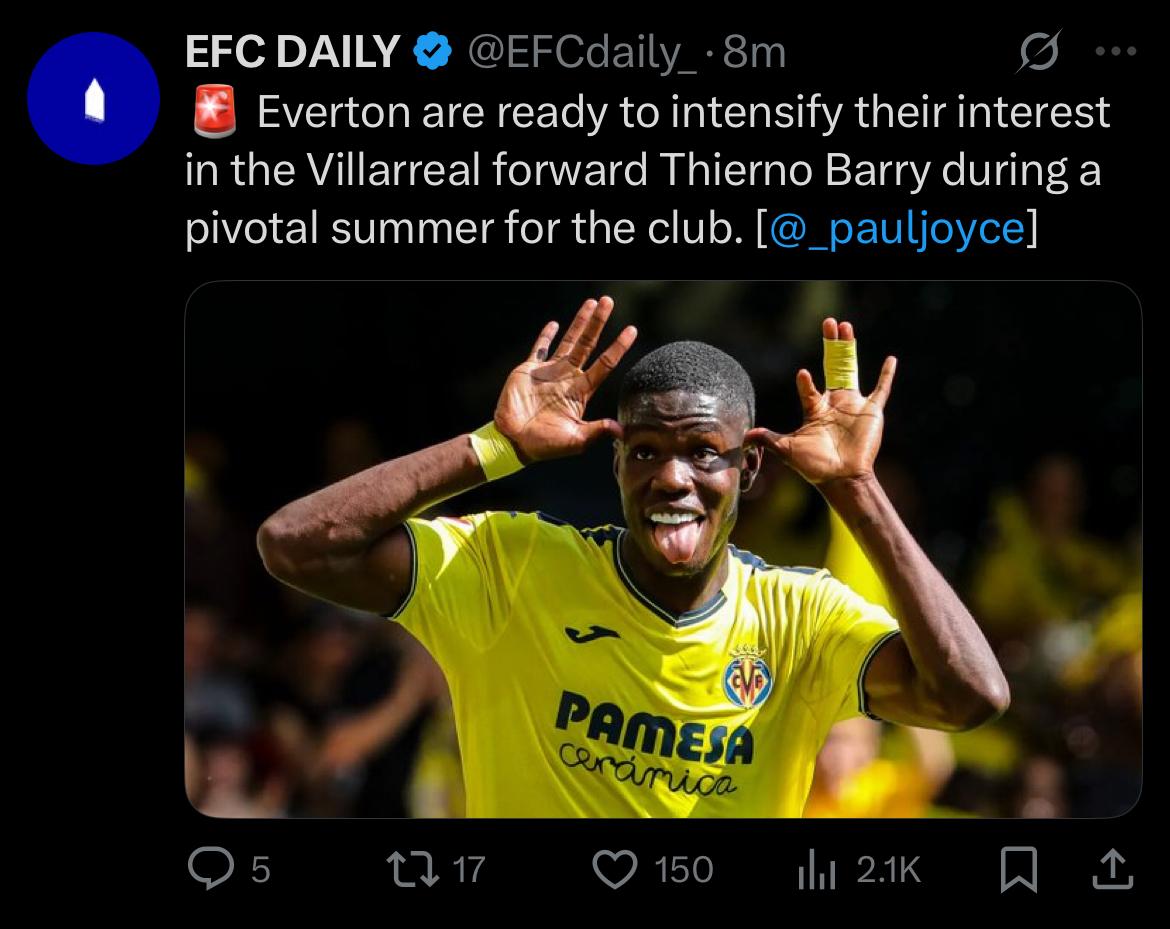Screen dimensions: 1170x929
Task: Open the @_pauljoyce mention link
Action: [897, 229]
